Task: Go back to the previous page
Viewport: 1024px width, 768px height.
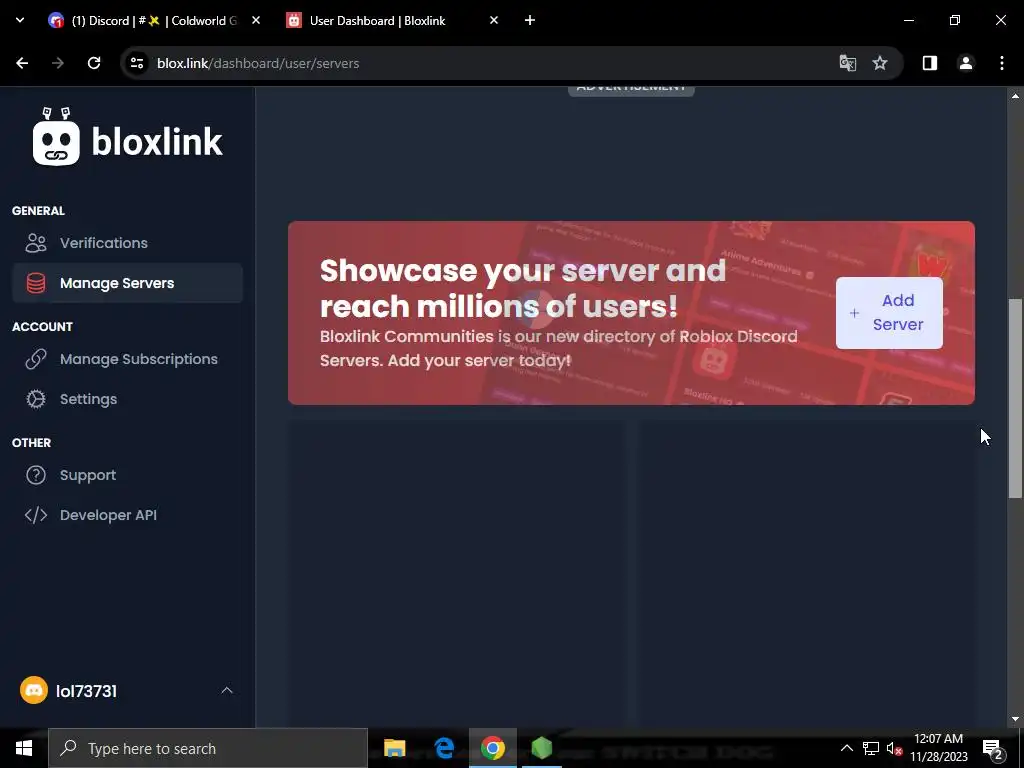Action: point(22,63)
